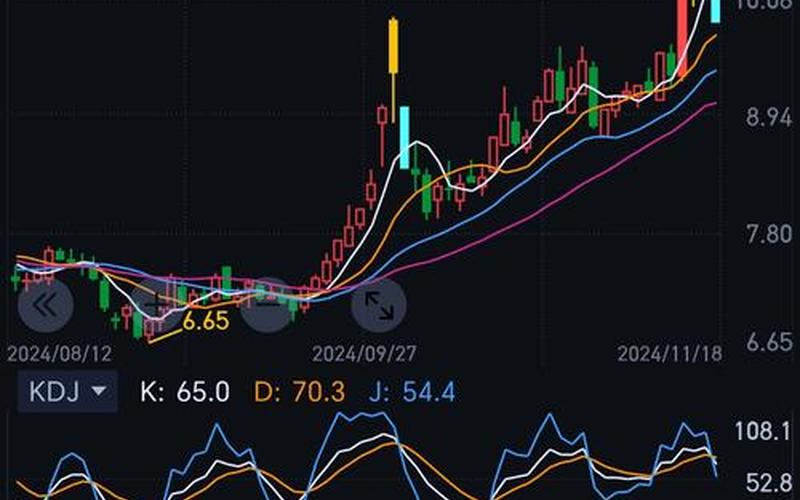Select the large red candlestick at top right
Viewport: 800px width, 500px height.
[682, 37]
